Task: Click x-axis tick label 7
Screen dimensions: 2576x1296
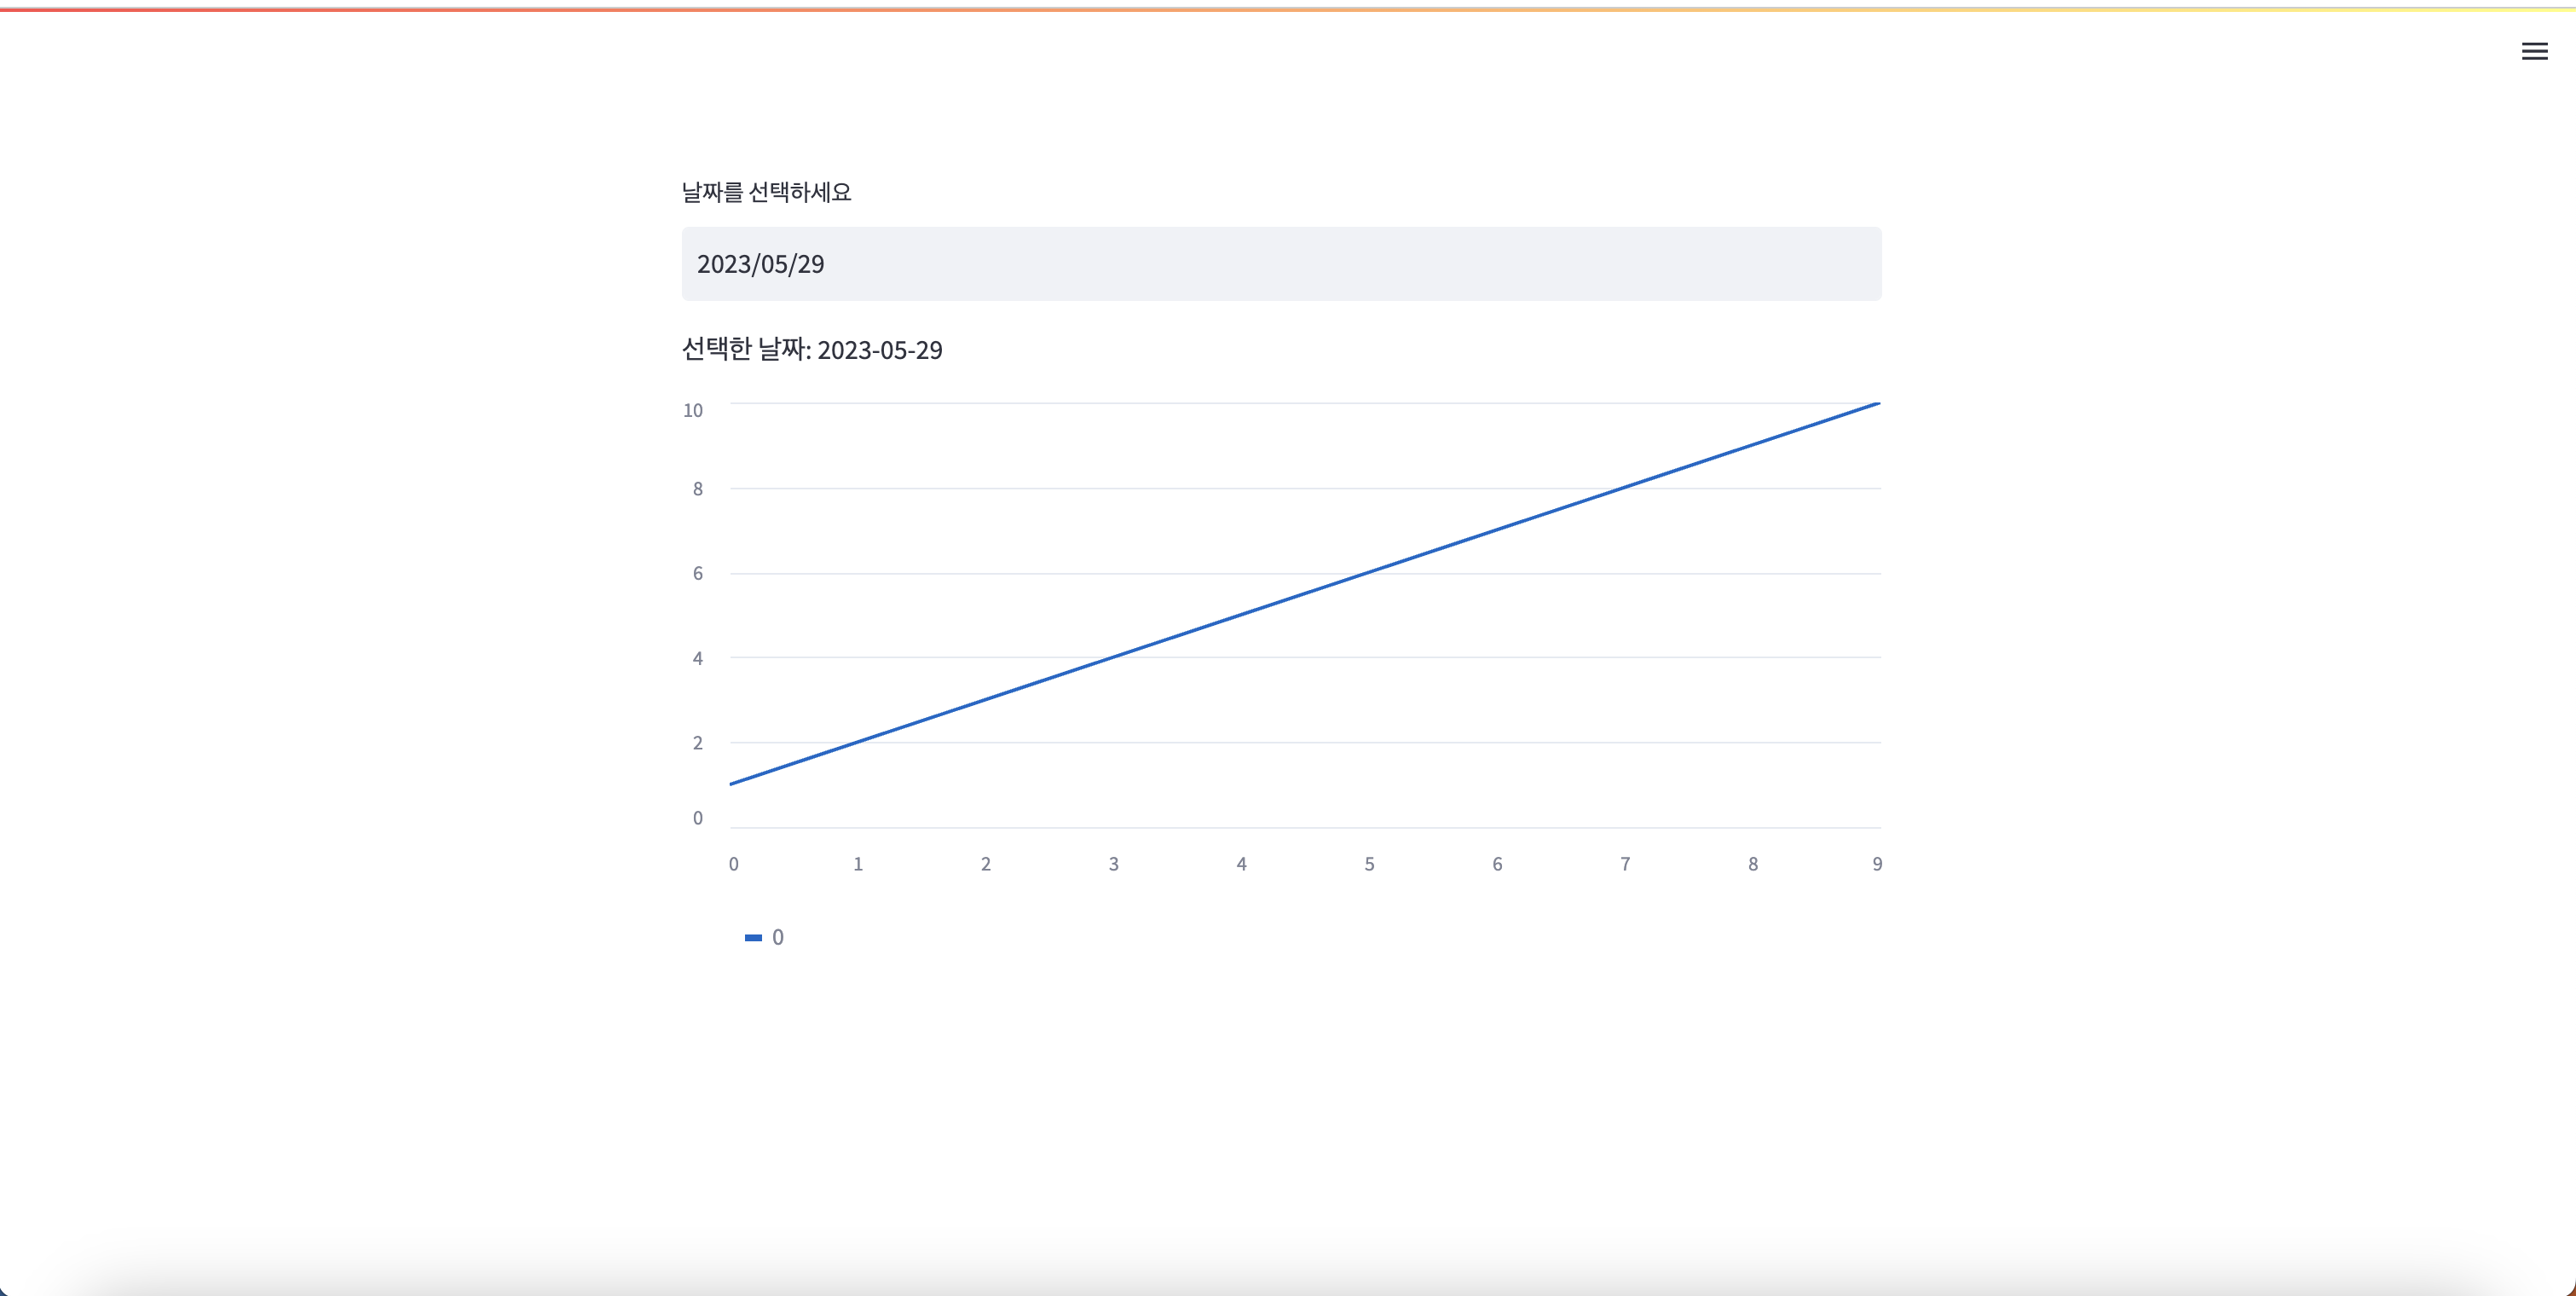Action: pos(1625,864)
